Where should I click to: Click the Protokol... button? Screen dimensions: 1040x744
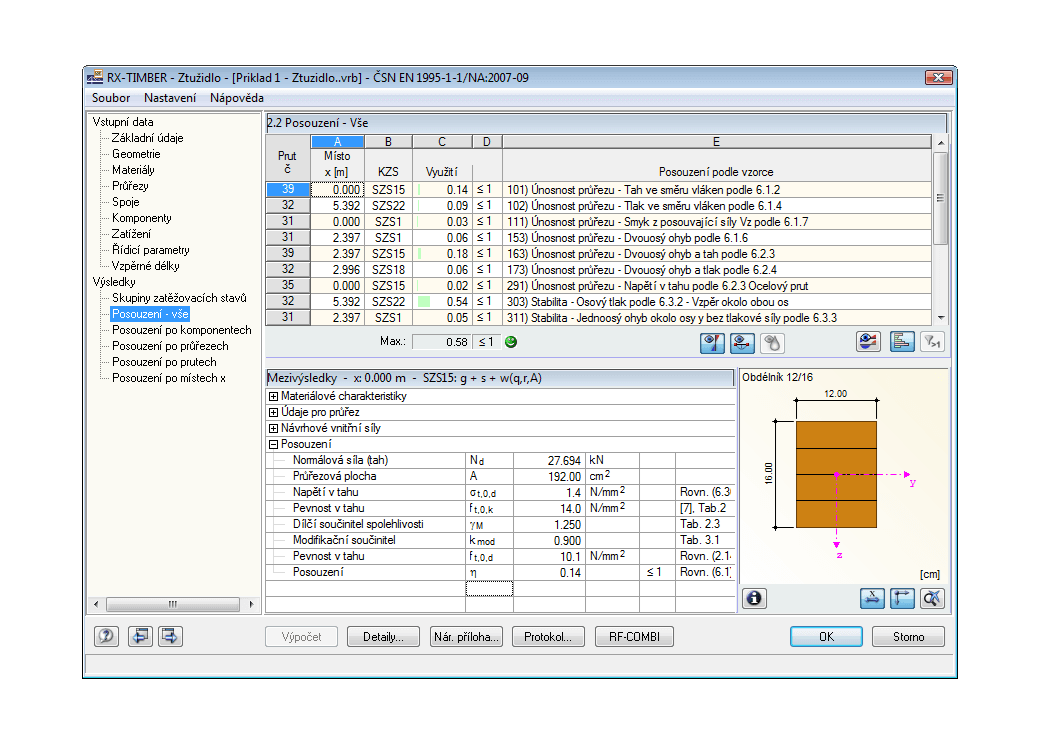click(x=548, y=637)
